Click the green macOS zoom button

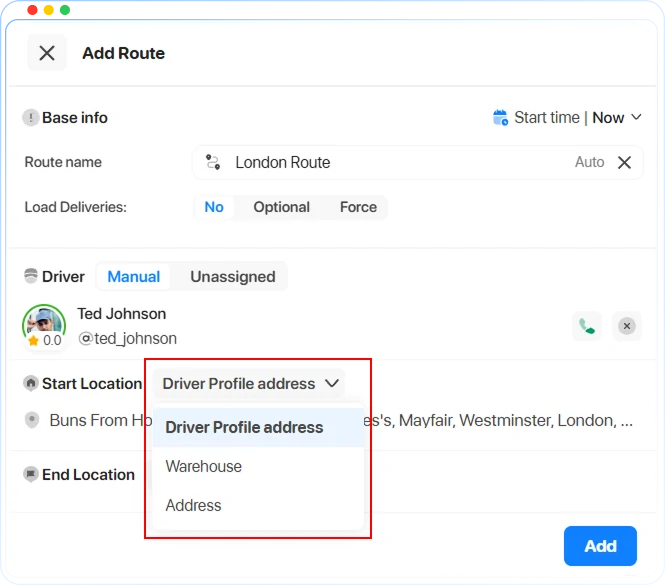pyautogui.click(x=65, y=10)
